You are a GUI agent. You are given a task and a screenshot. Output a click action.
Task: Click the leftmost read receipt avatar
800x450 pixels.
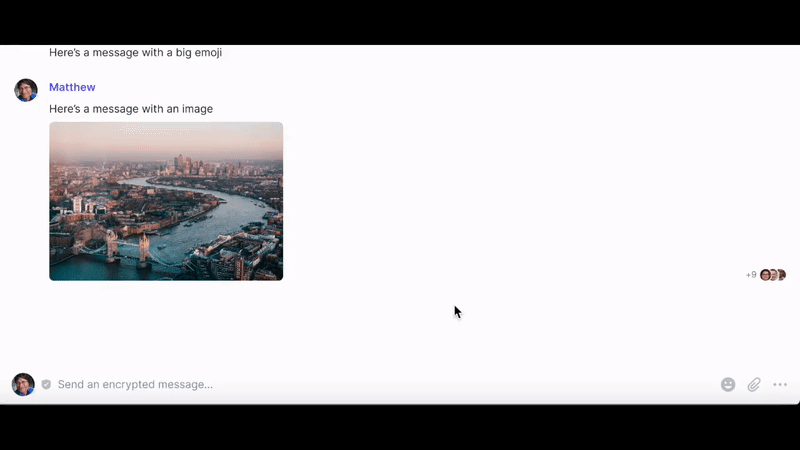[x=765, y=275]
